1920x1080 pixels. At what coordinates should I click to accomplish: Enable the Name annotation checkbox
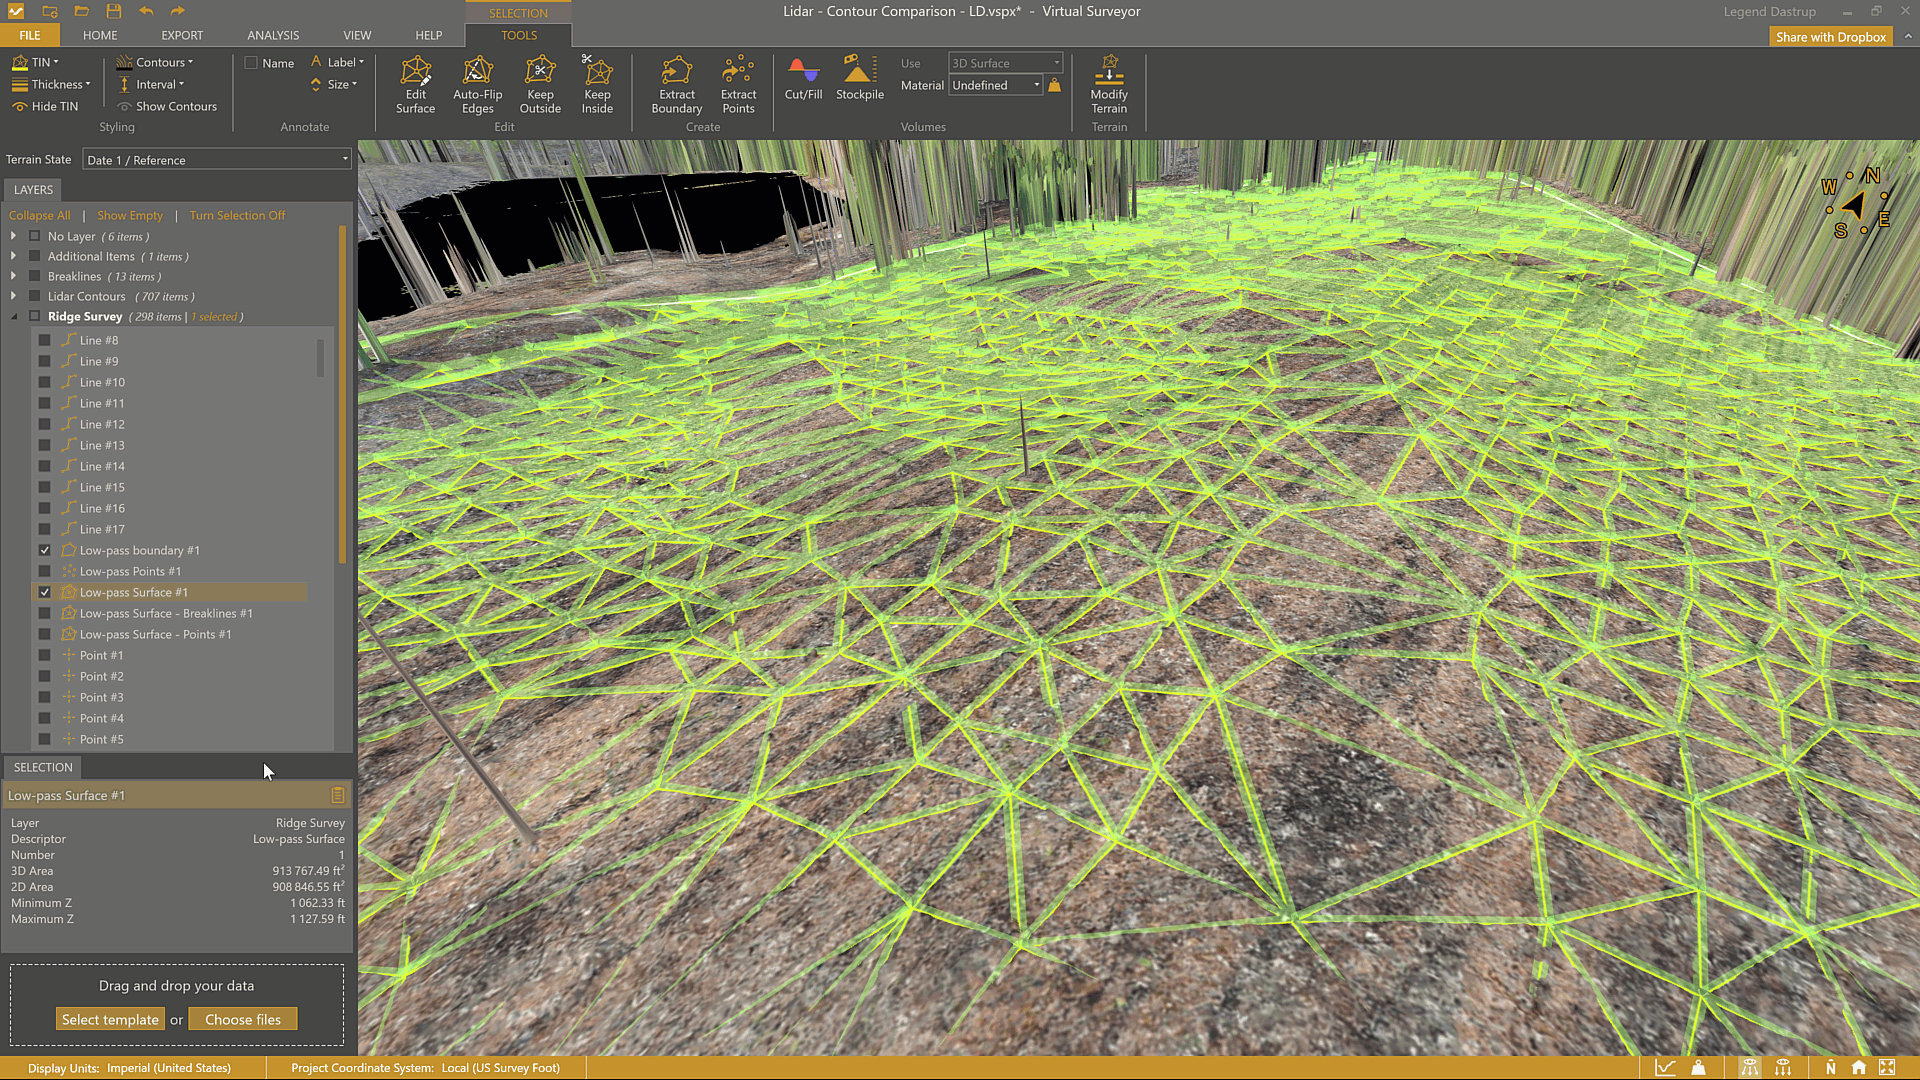(251, 63)
